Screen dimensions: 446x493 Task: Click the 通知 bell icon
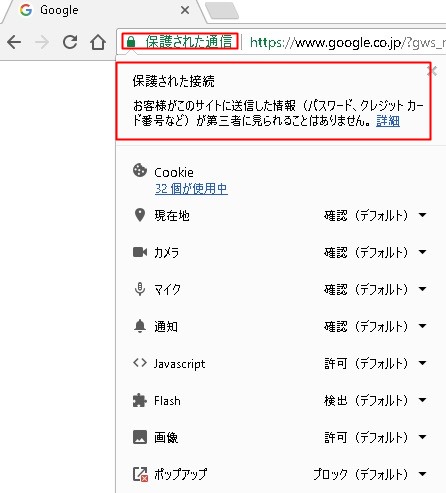tap(140, 326)
